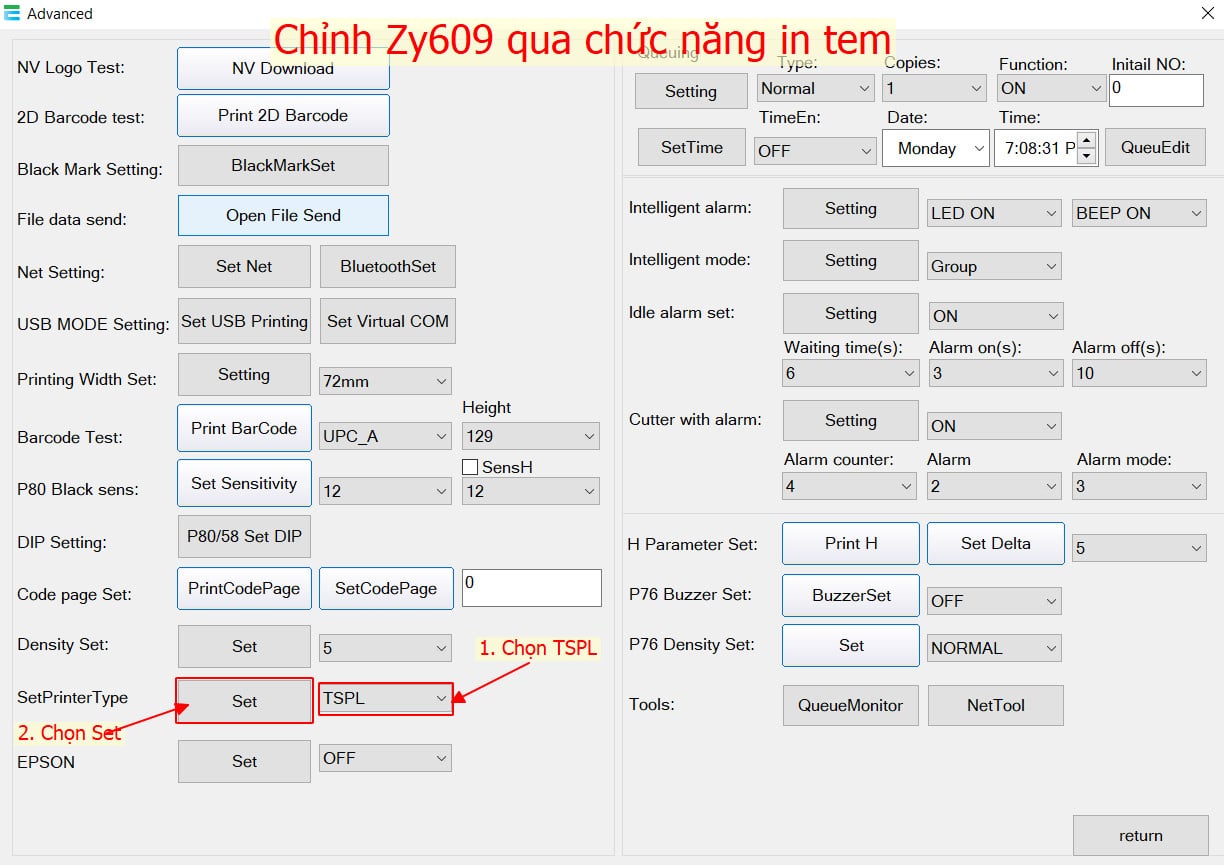The width and height of the screenshot is (1224, 865).
Task: Click Open File Send
Action: click(x=282, y=215)
